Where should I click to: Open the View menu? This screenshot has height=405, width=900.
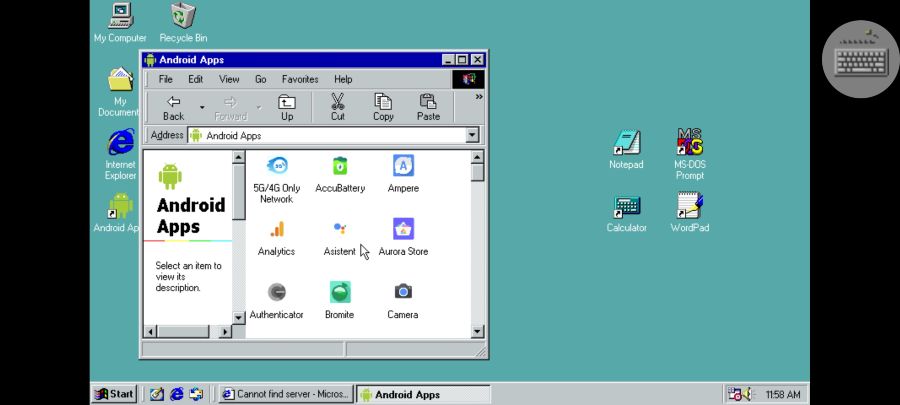pyautogui.click(x=229, y=79)
